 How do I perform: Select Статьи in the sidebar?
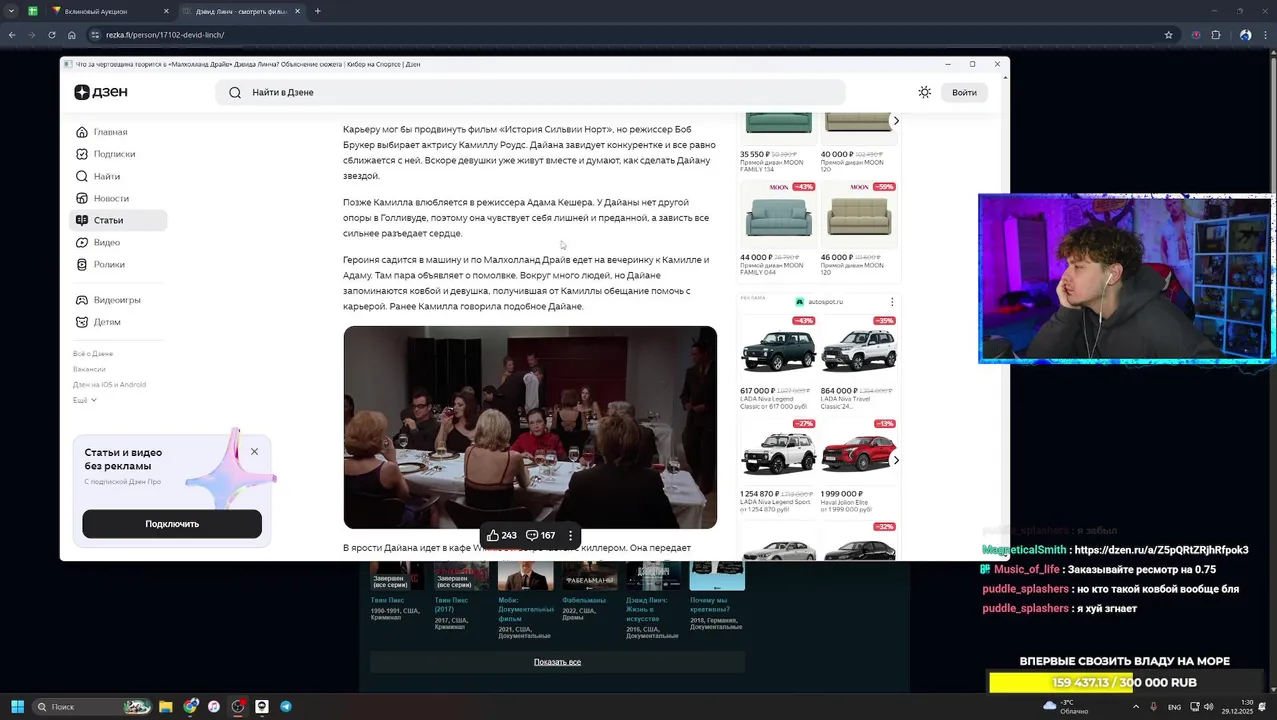117,220
